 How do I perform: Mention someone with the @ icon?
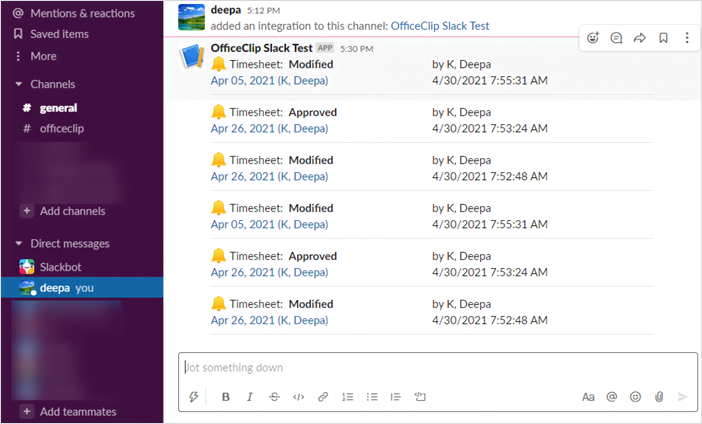point(612,397)
